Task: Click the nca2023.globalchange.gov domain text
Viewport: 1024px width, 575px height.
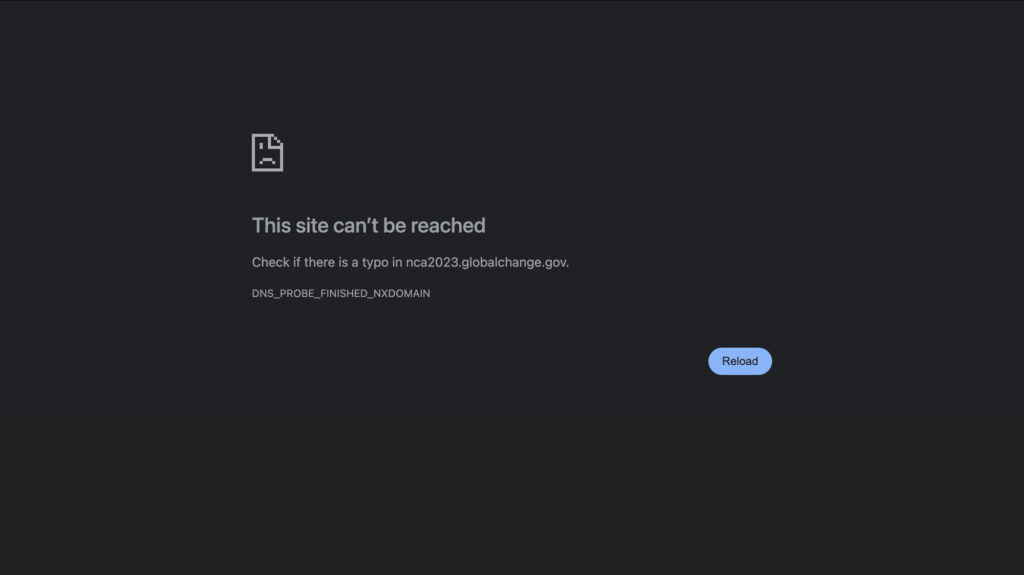Action: (487, 263)
